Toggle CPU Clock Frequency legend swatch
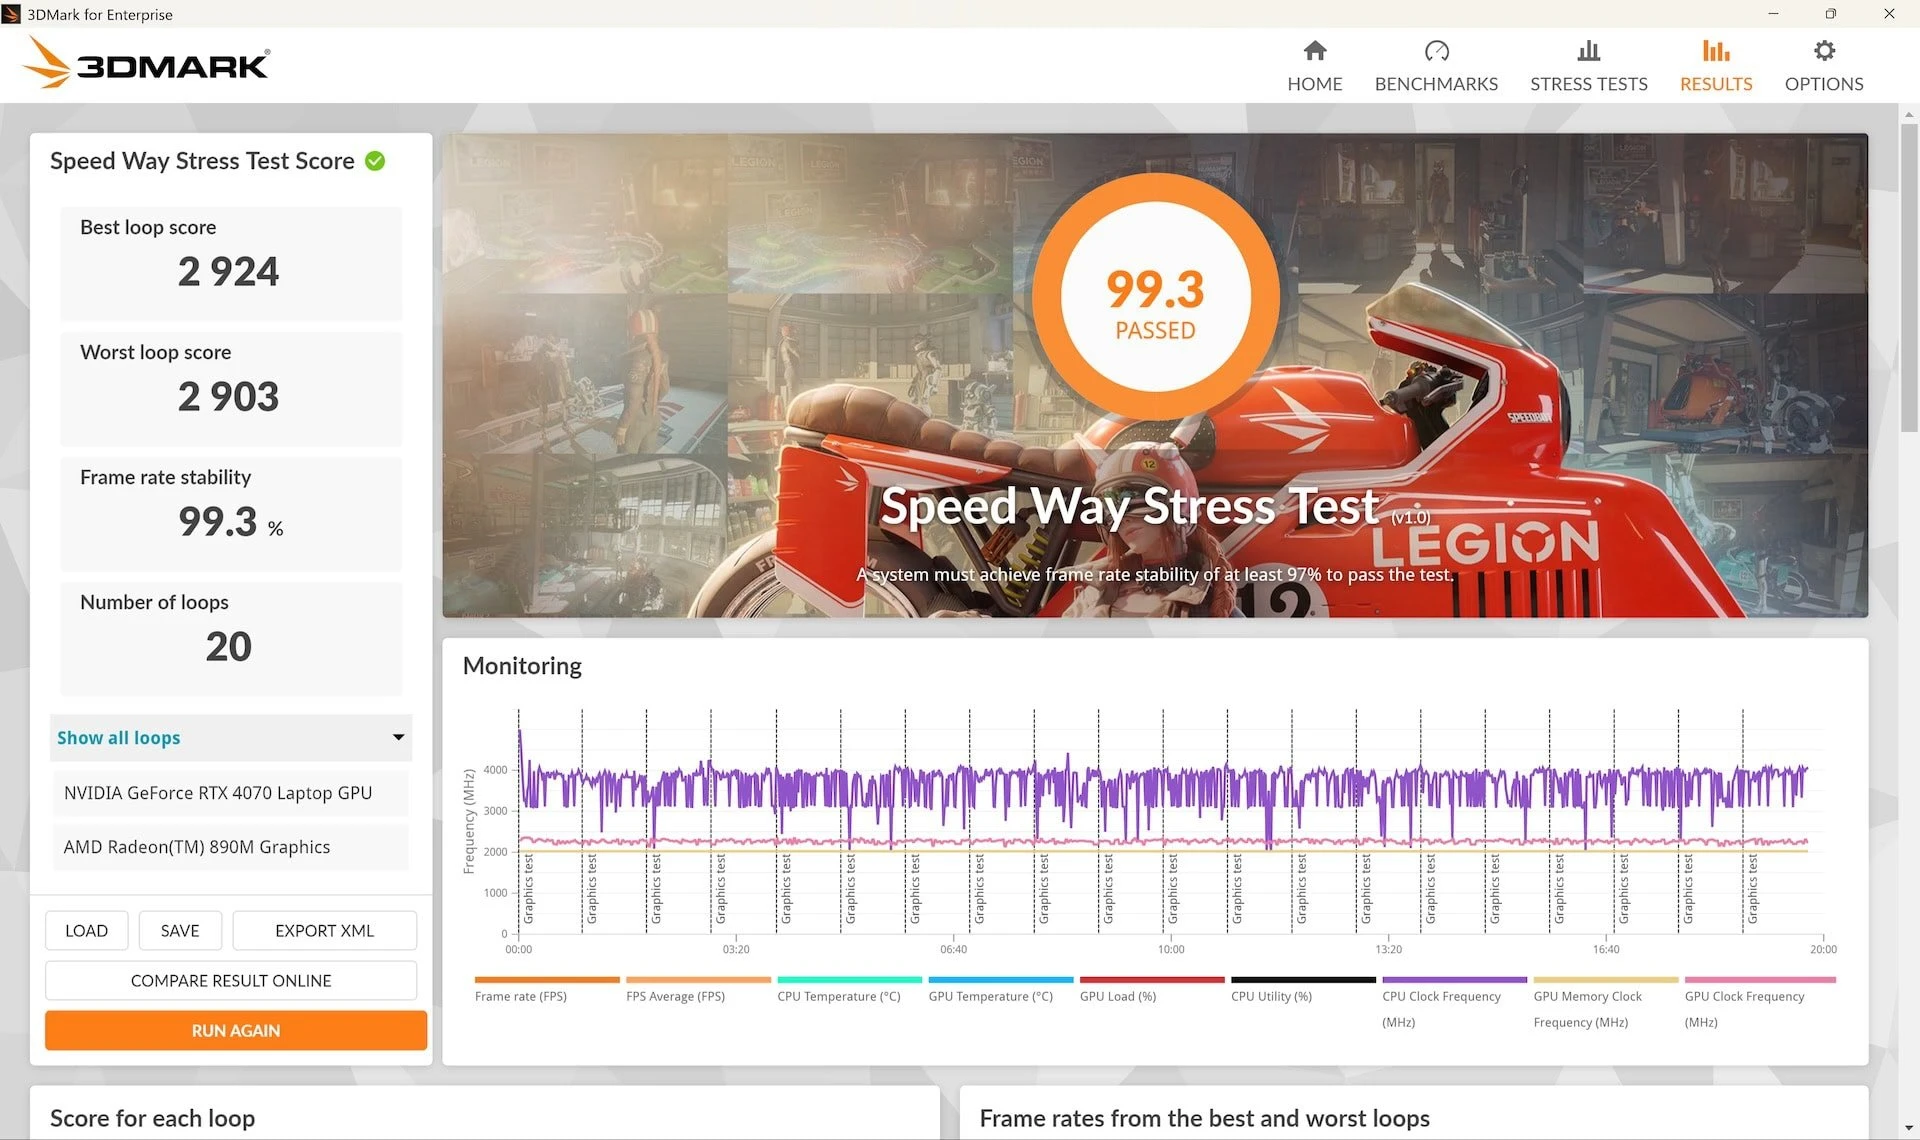Image resolution: width=1920 pixels, height=1140 pixels. (1455, 980)
